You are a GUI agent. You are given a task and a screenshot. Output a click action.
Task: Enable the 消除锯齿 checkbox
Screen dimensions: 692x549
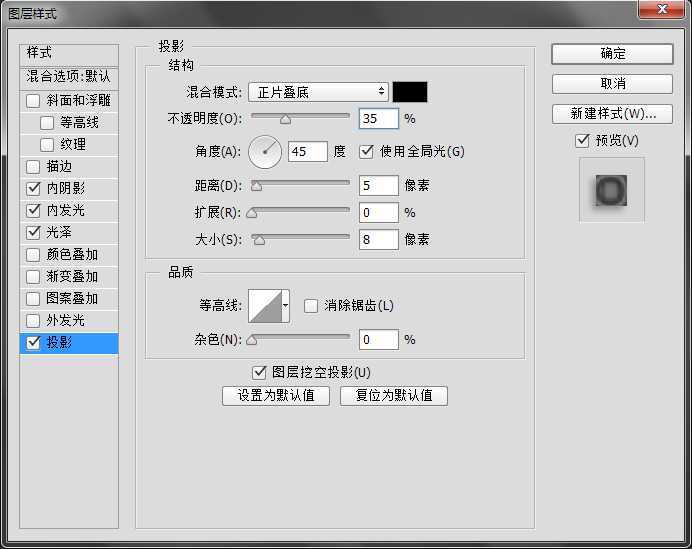[x=311, y=305]
